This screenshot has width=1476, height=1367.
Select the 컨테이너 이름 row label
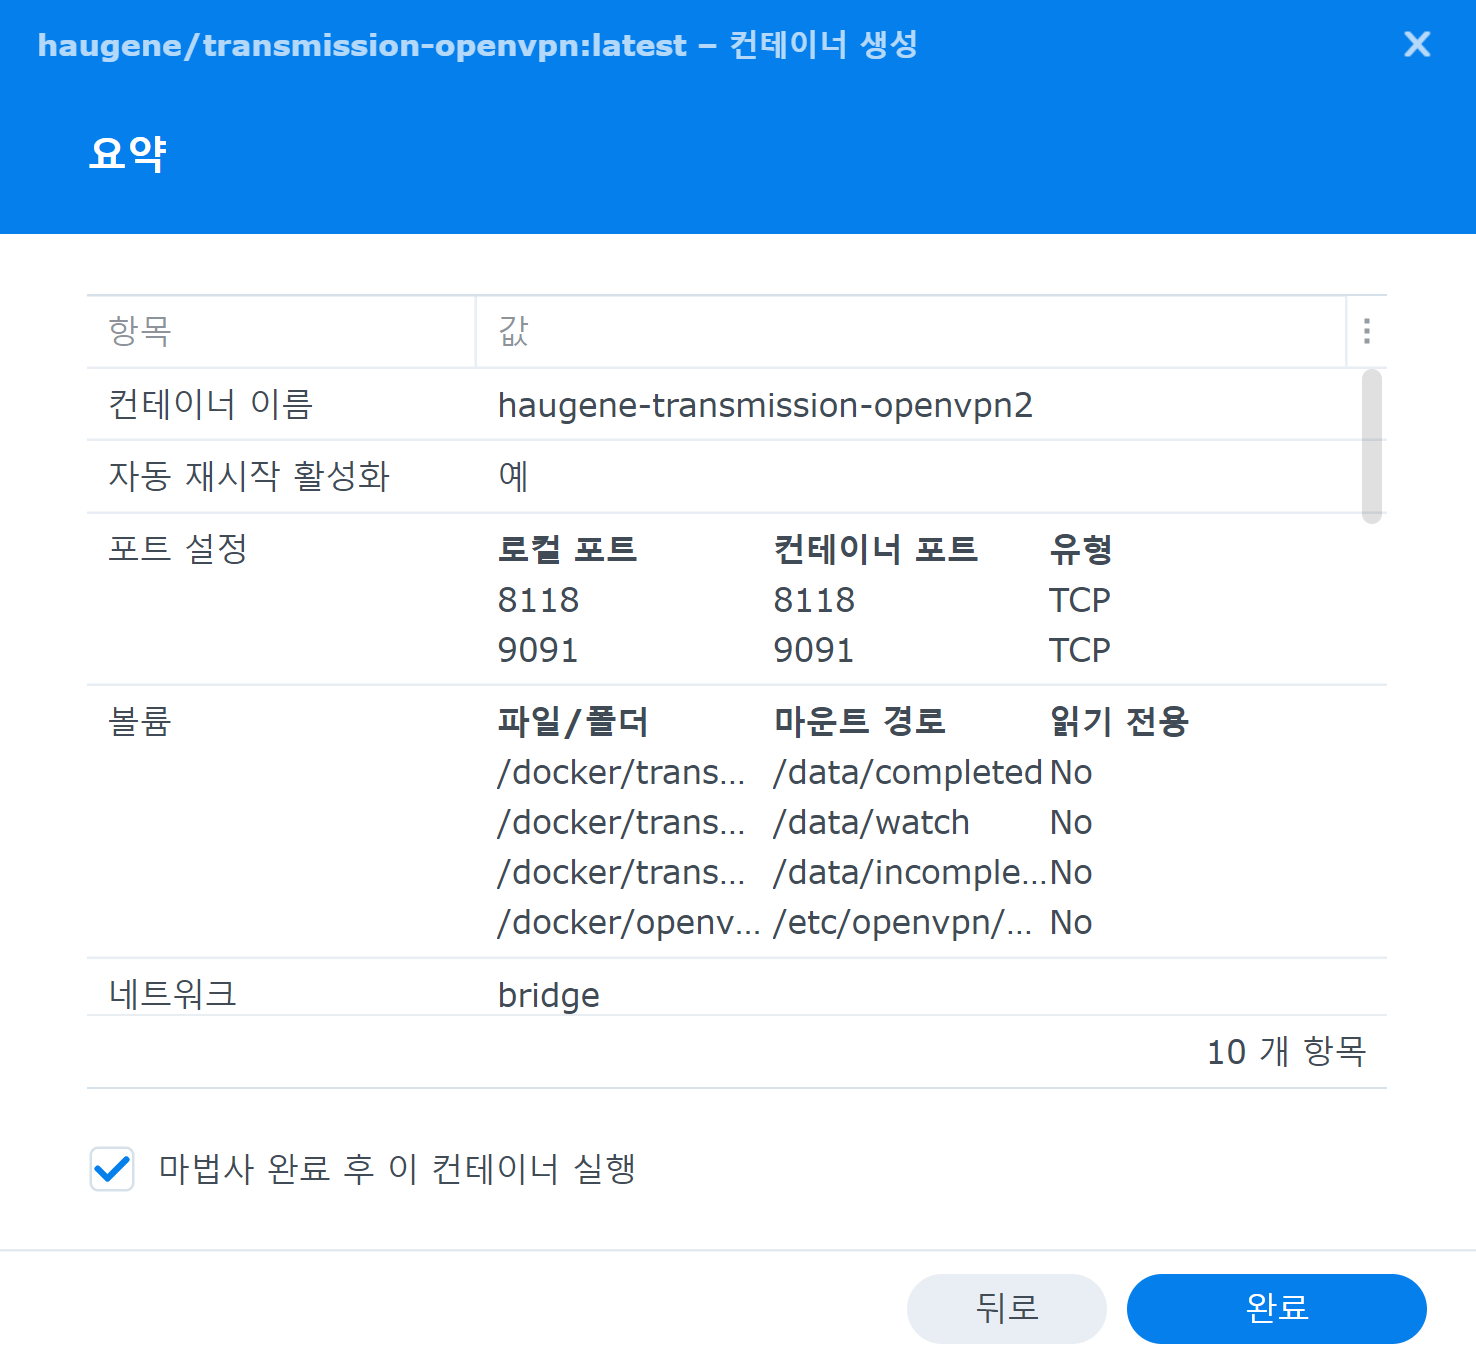click(210, 404)
